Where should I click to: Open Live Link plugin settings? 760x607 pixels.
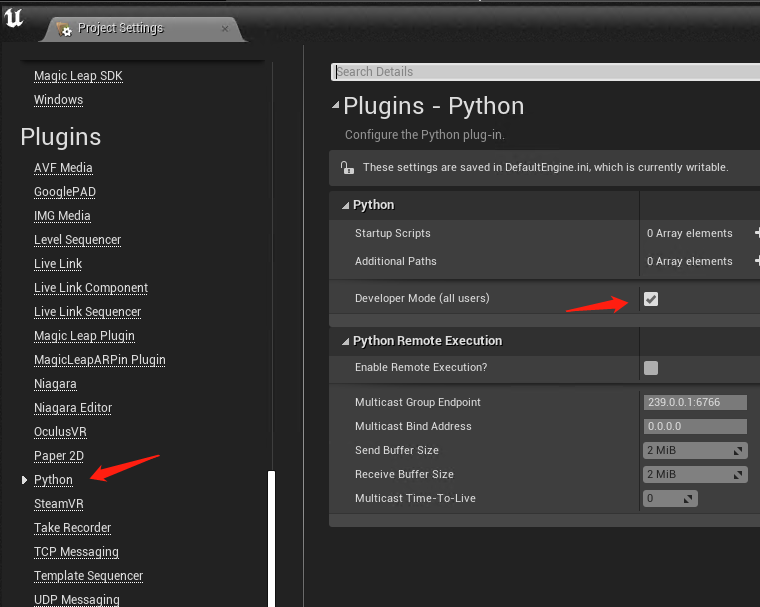(x=58, y=264)
